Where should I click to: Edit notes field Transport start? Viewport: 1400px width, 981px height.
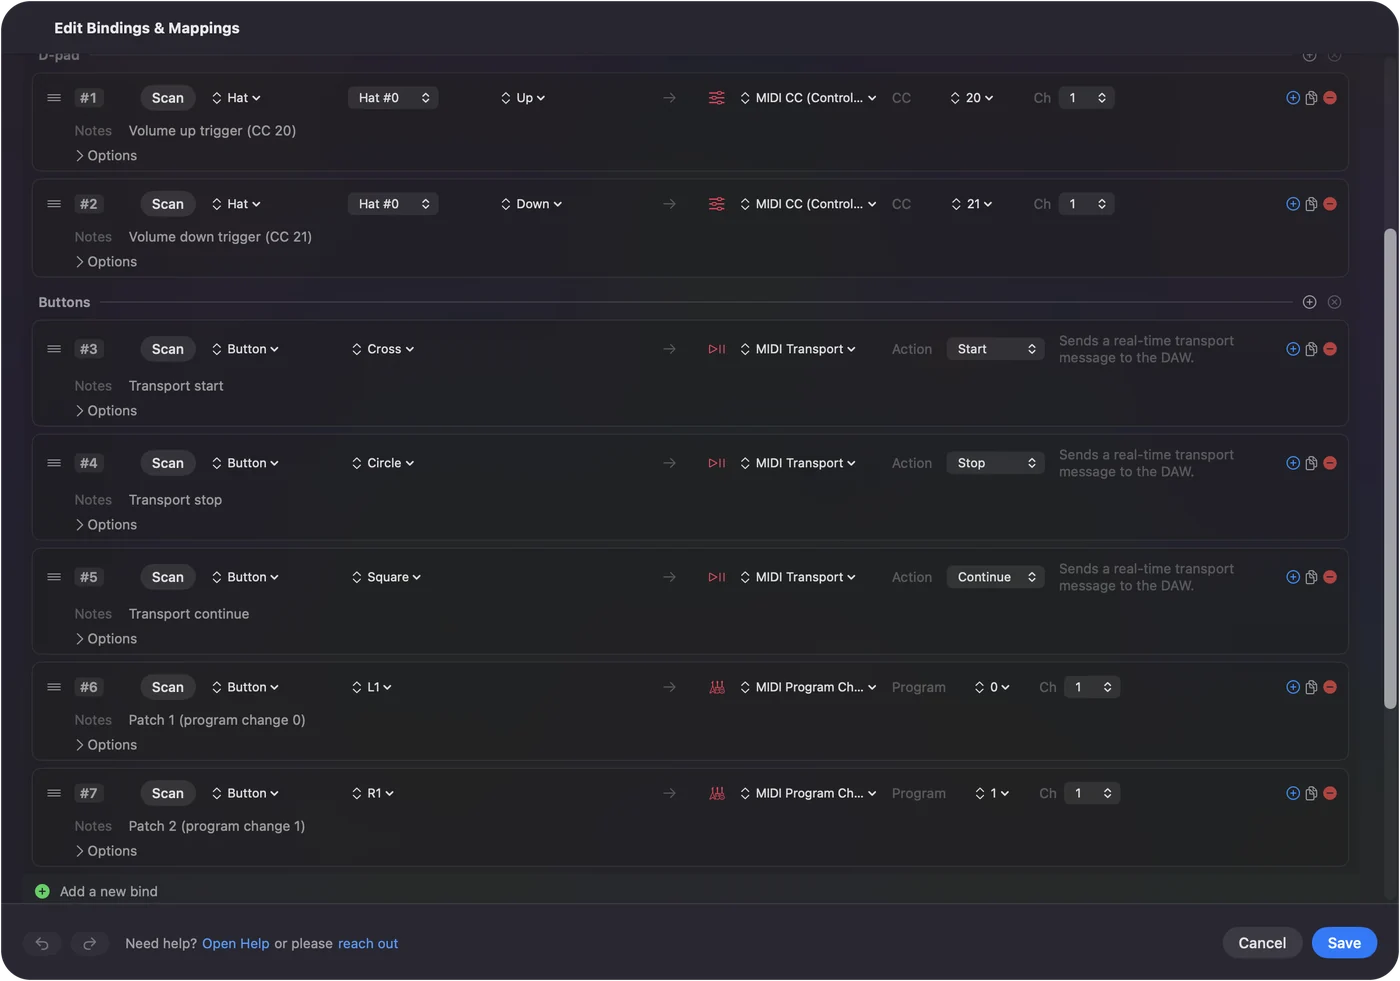pos(176,386)
